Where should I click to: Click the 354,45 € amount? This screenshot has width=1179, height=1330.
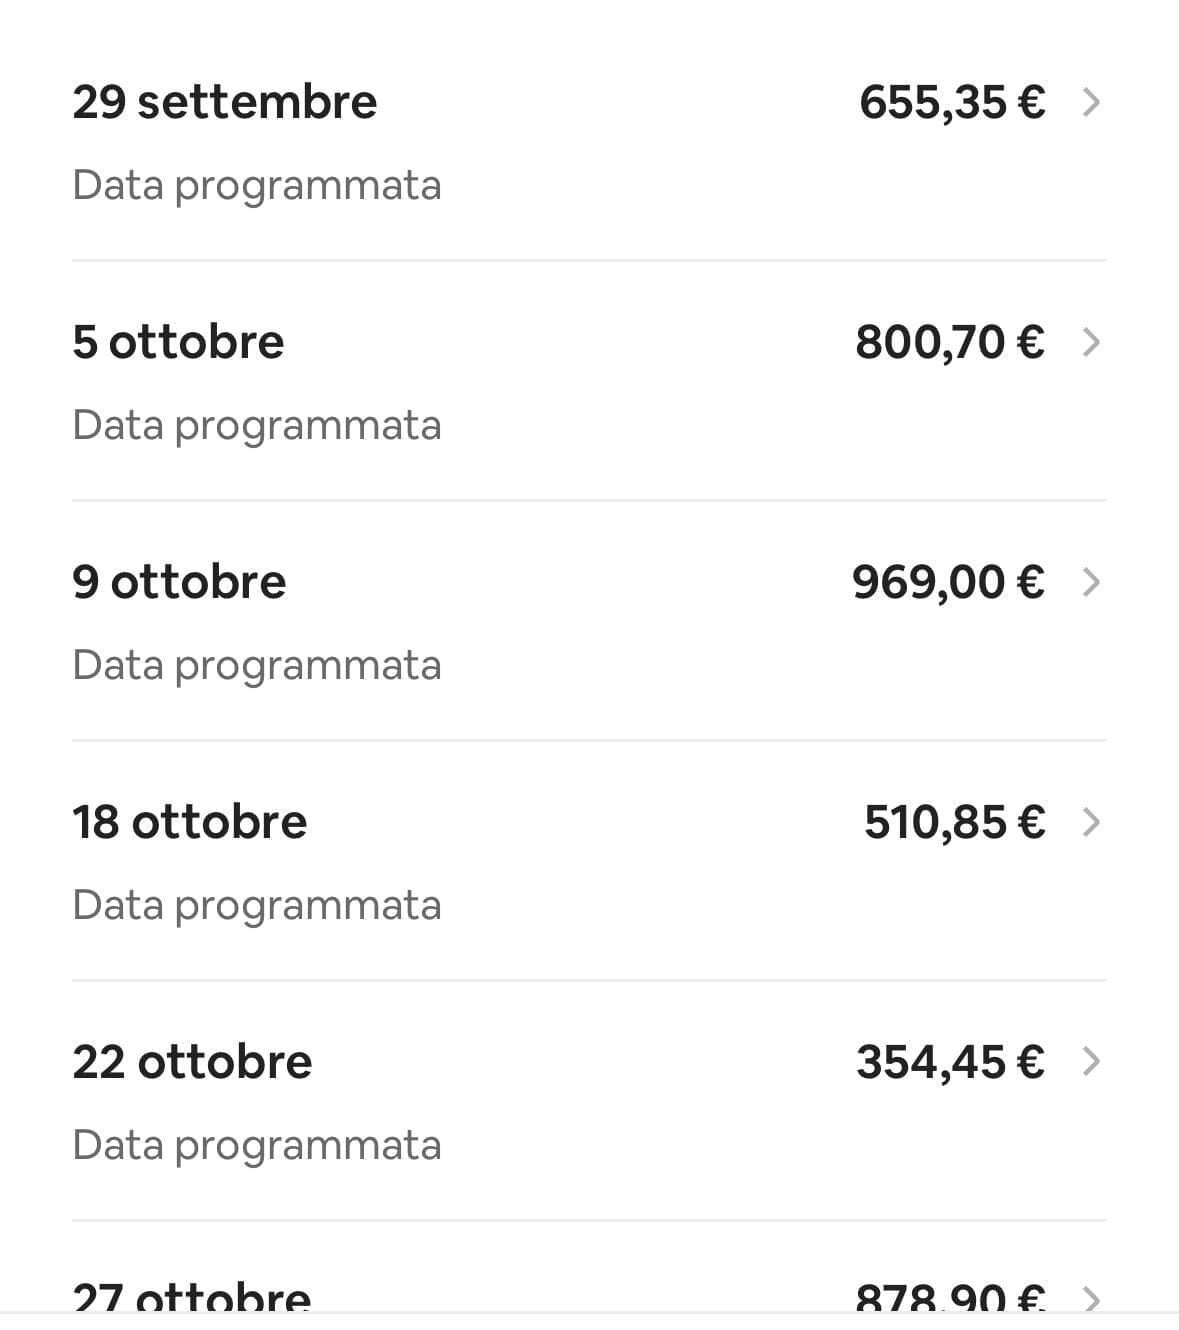tap(950, 1062)
